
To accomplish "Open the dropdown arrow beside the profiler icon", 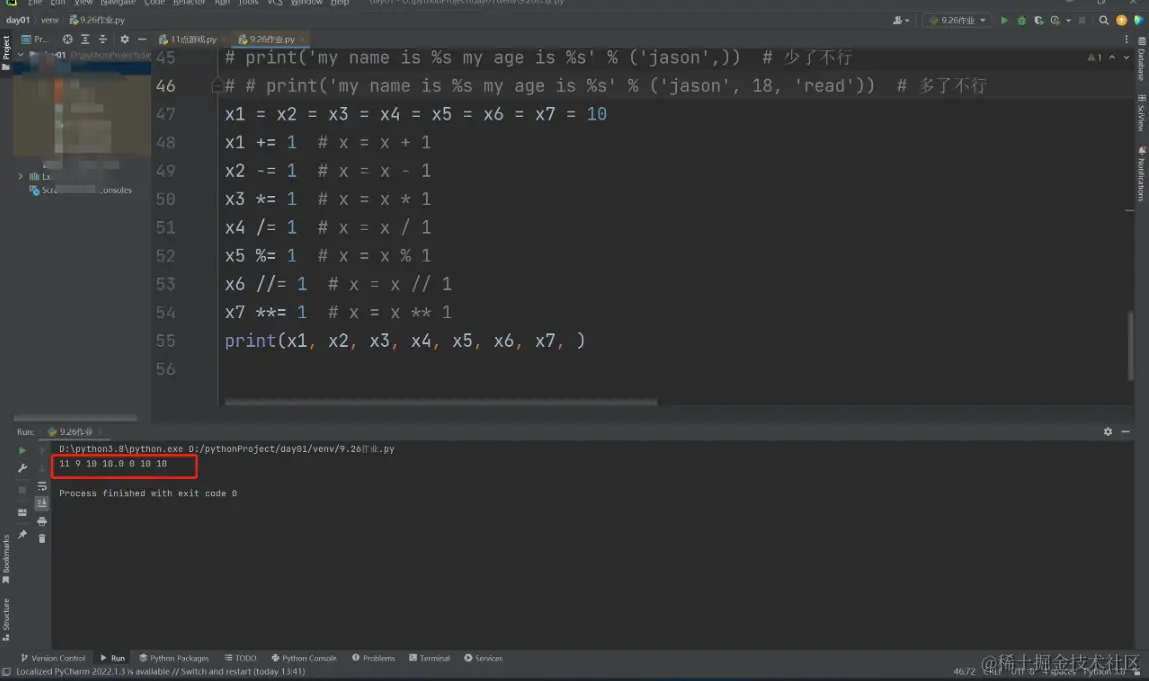I will 1068,21.
